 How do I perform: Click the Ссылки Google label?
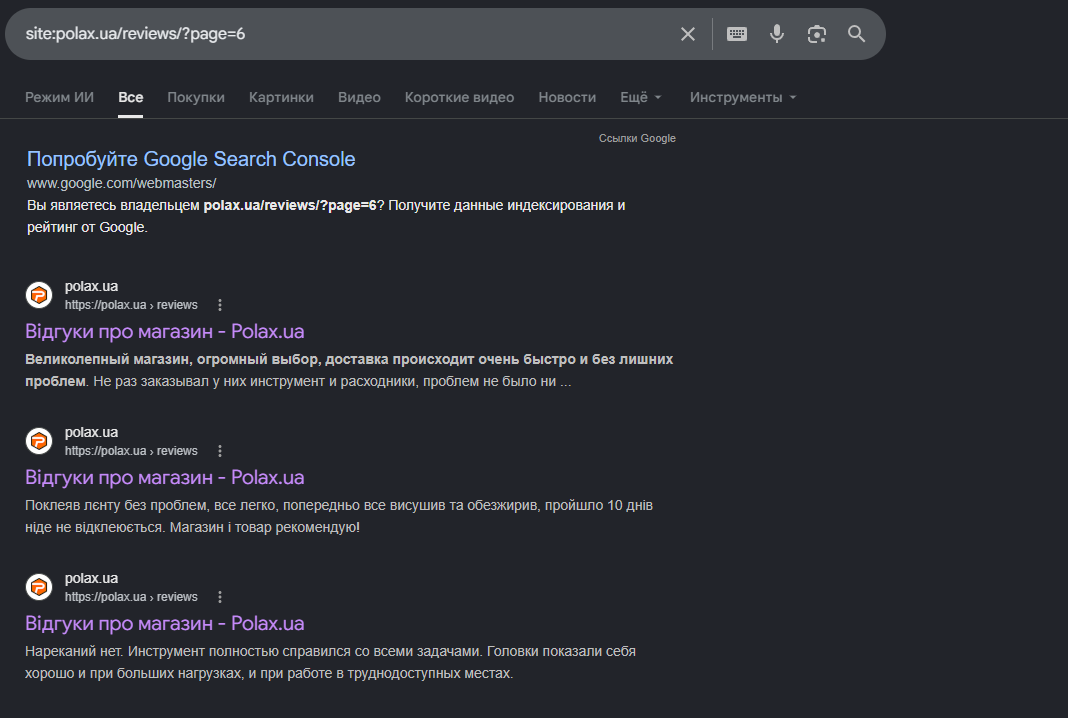coord(637,138)
